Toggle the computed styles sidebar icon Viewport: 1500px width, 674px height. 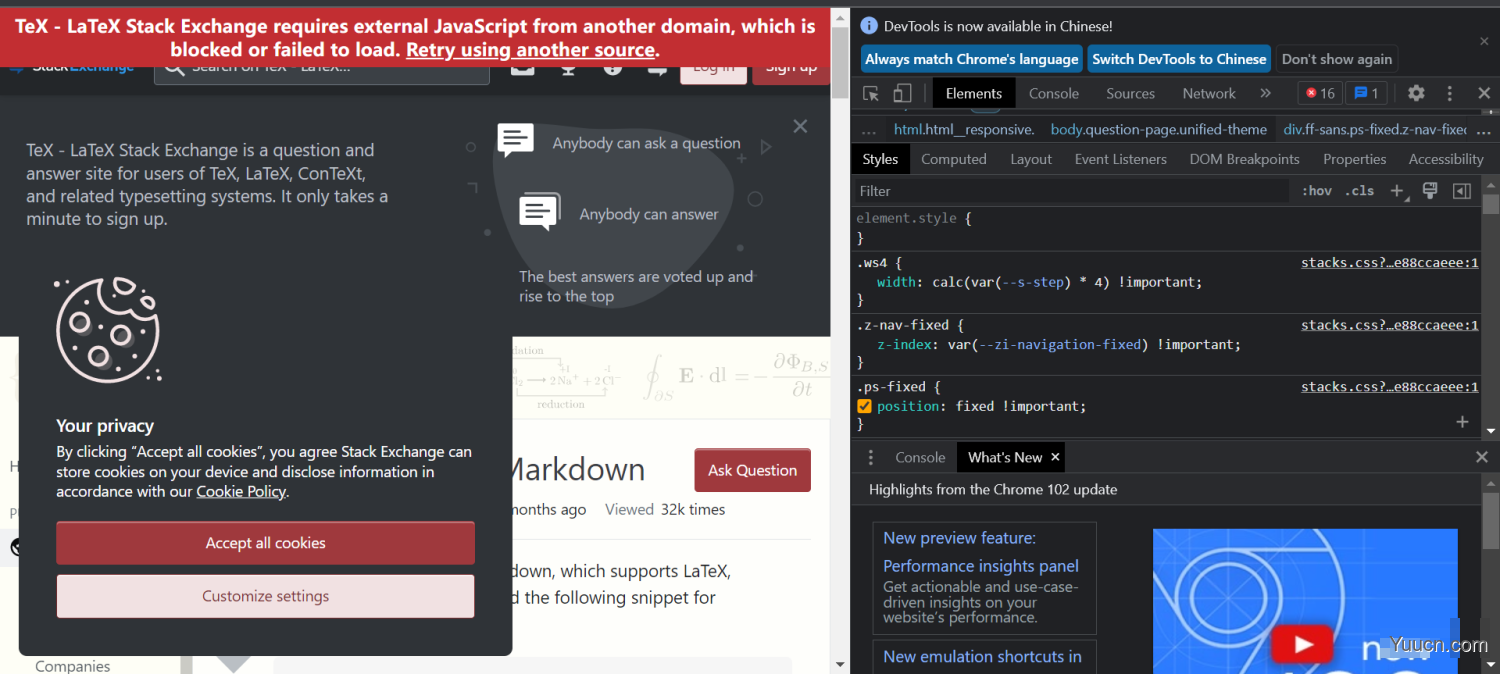[x=1461, y=191]
